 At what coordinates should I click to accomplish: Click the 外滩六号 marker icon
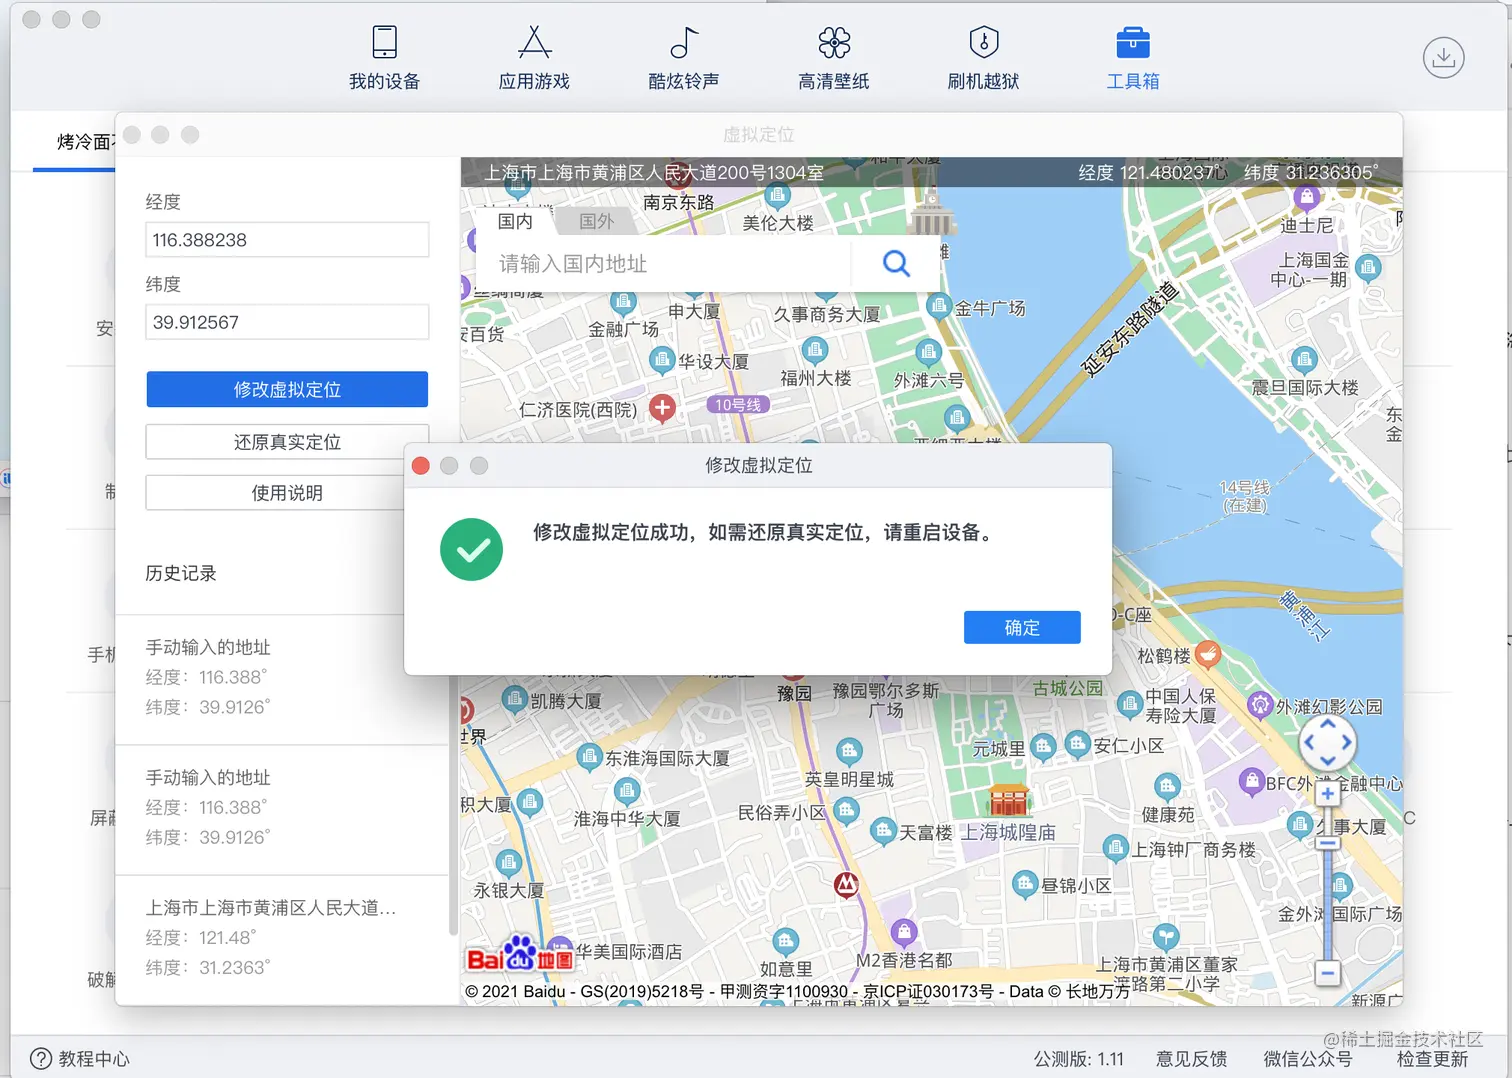pyautogui.click(x=928, y=352)
